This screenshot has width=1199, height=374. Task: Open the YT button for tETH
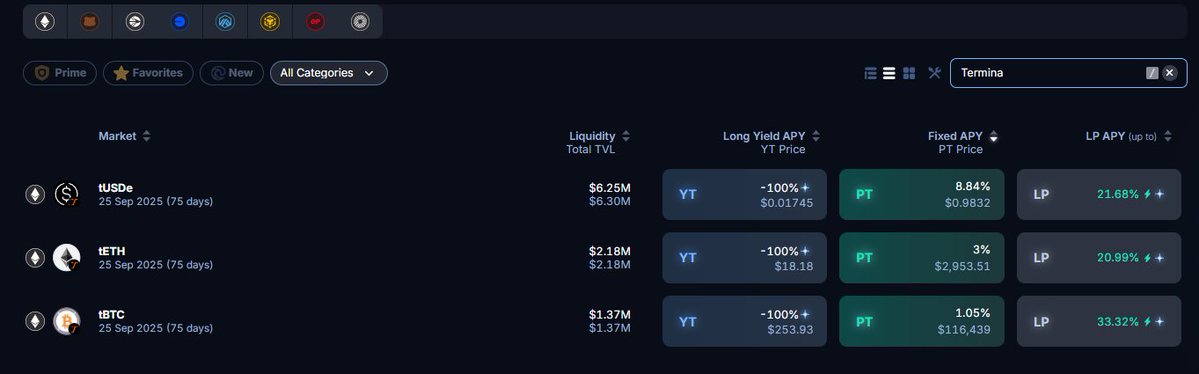(744, 258)
